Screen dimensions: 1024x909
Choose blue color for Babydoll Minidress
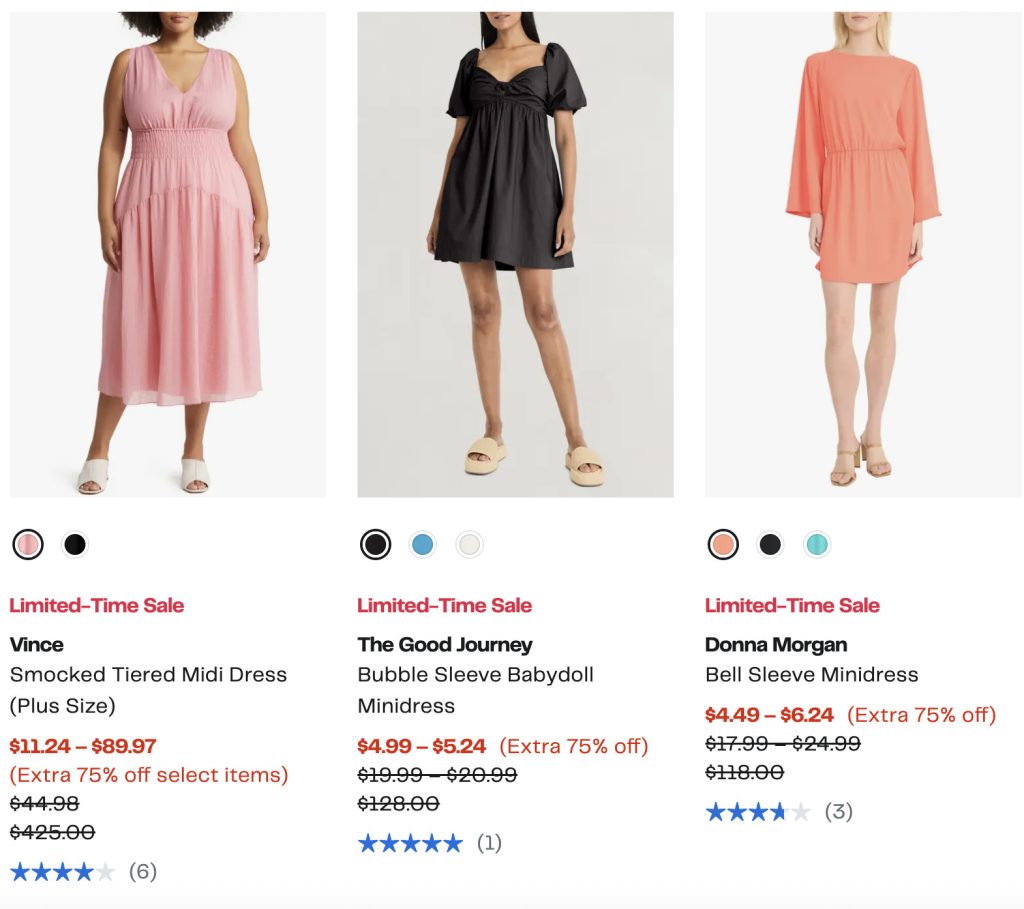[x=423, y=545]
